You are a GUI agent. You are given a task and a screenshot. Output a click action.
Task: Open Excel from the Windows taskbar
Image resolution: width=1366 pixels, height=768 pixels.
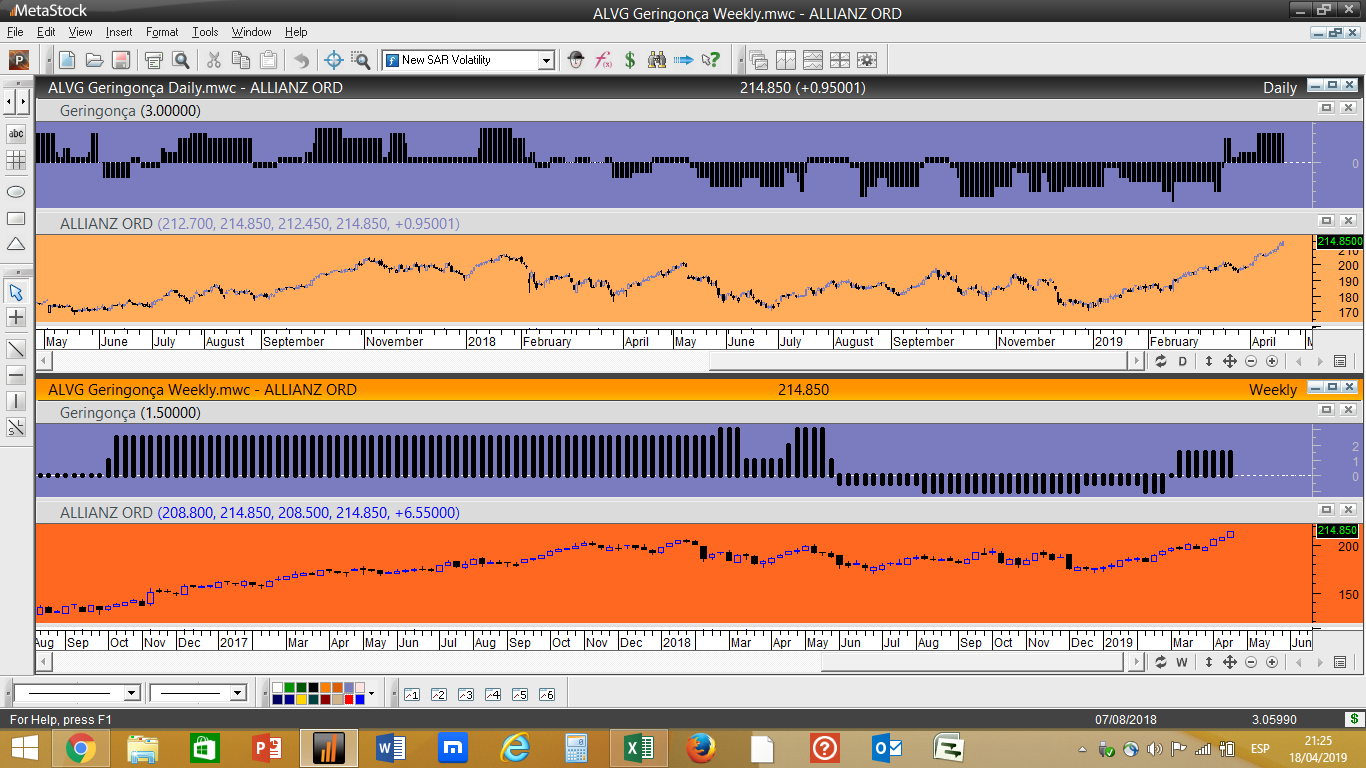click(x=639, y=748)
